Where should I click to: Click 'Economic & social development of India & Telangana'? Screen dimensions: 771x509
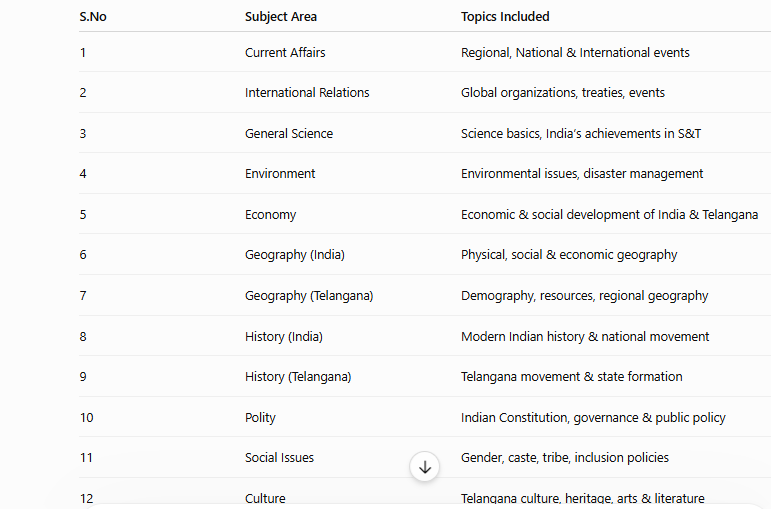point(609,214)
